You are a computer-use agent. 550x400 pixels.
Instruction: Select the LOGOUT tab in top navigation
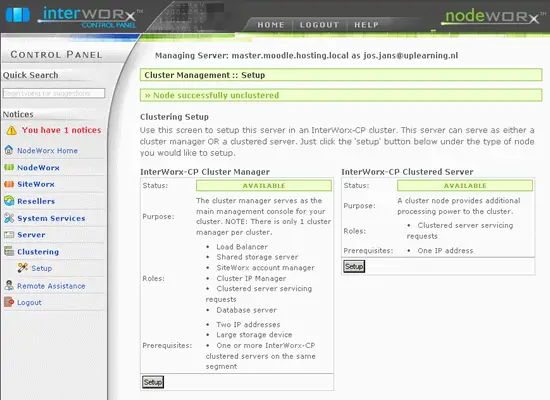tap(319, 25)
